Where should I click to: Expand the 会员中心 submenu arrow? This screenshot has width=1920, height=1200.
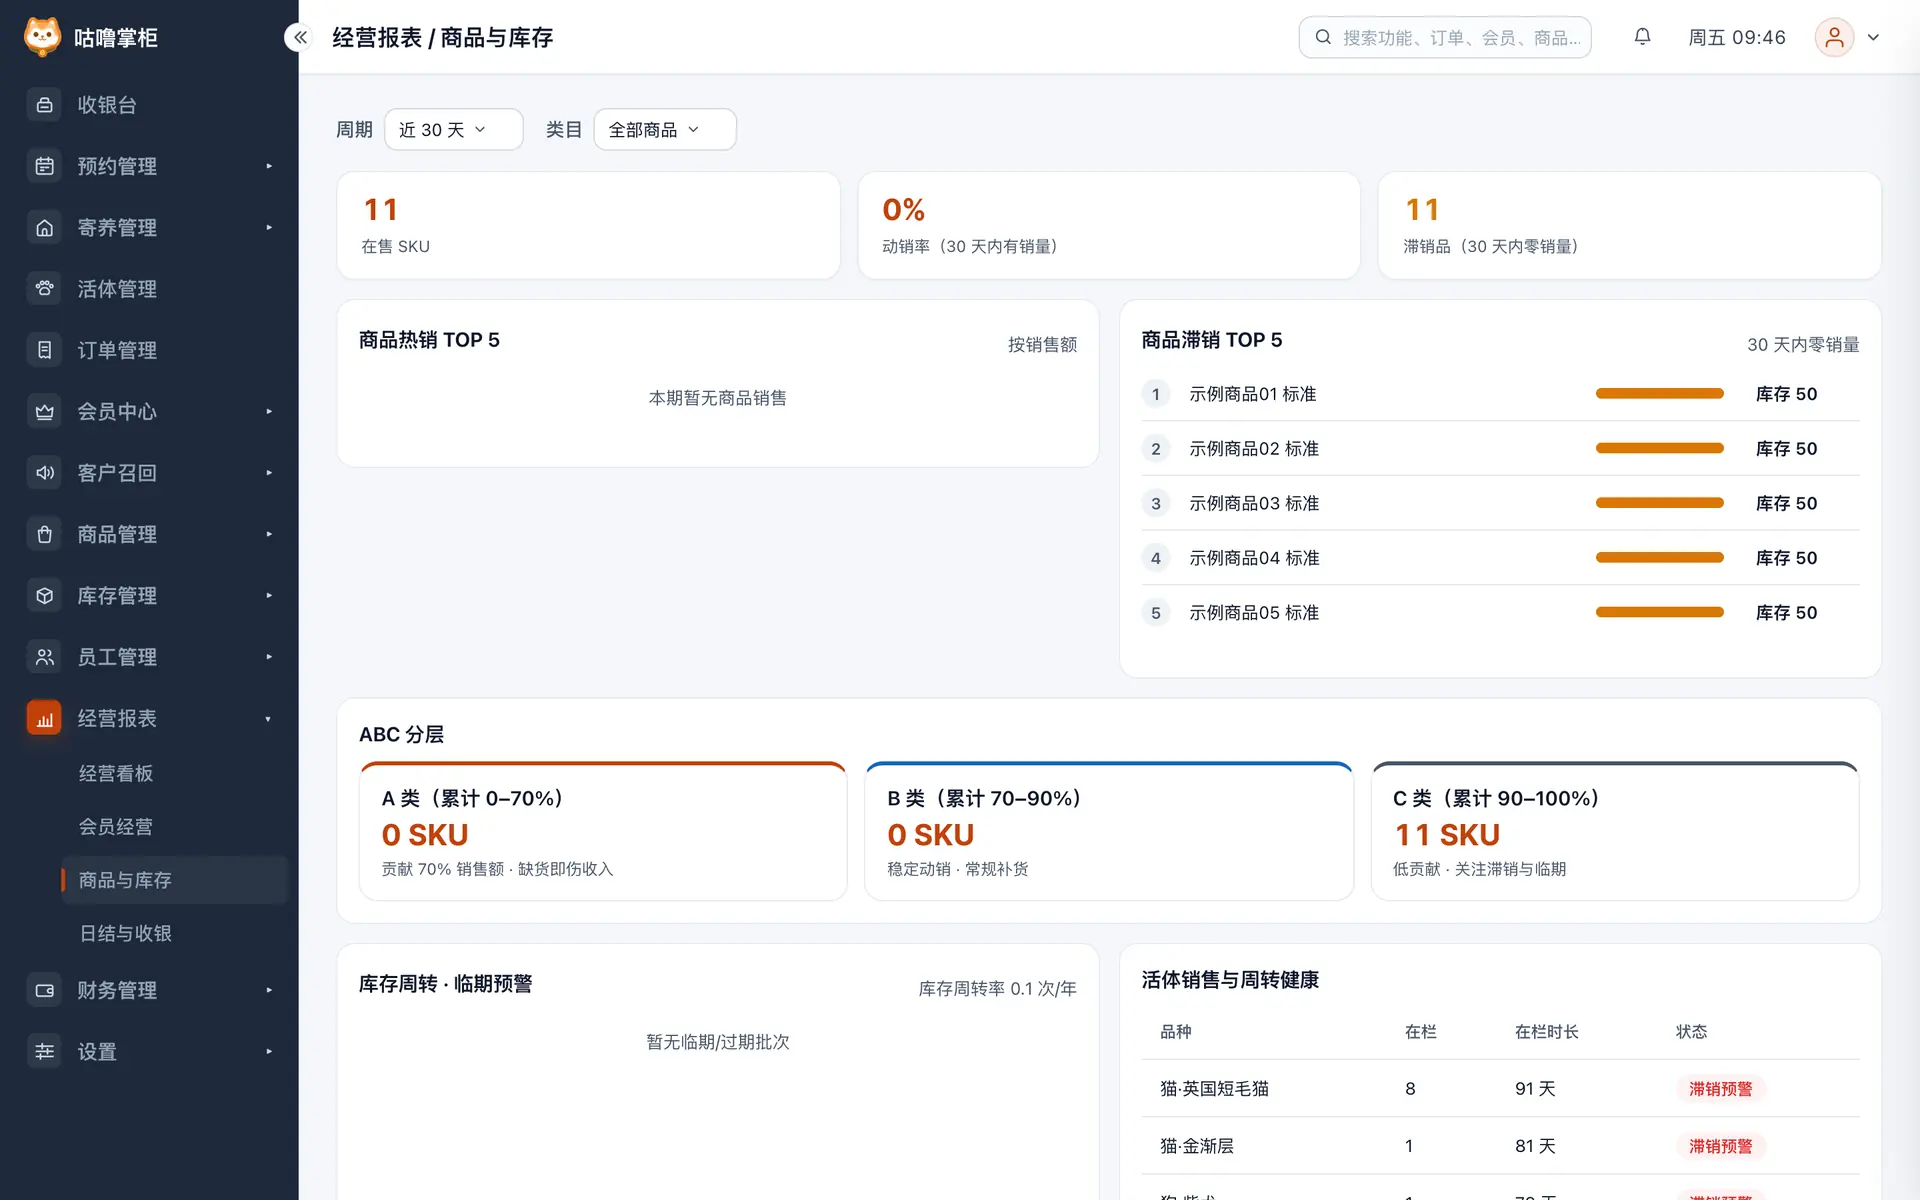point(269,412)
